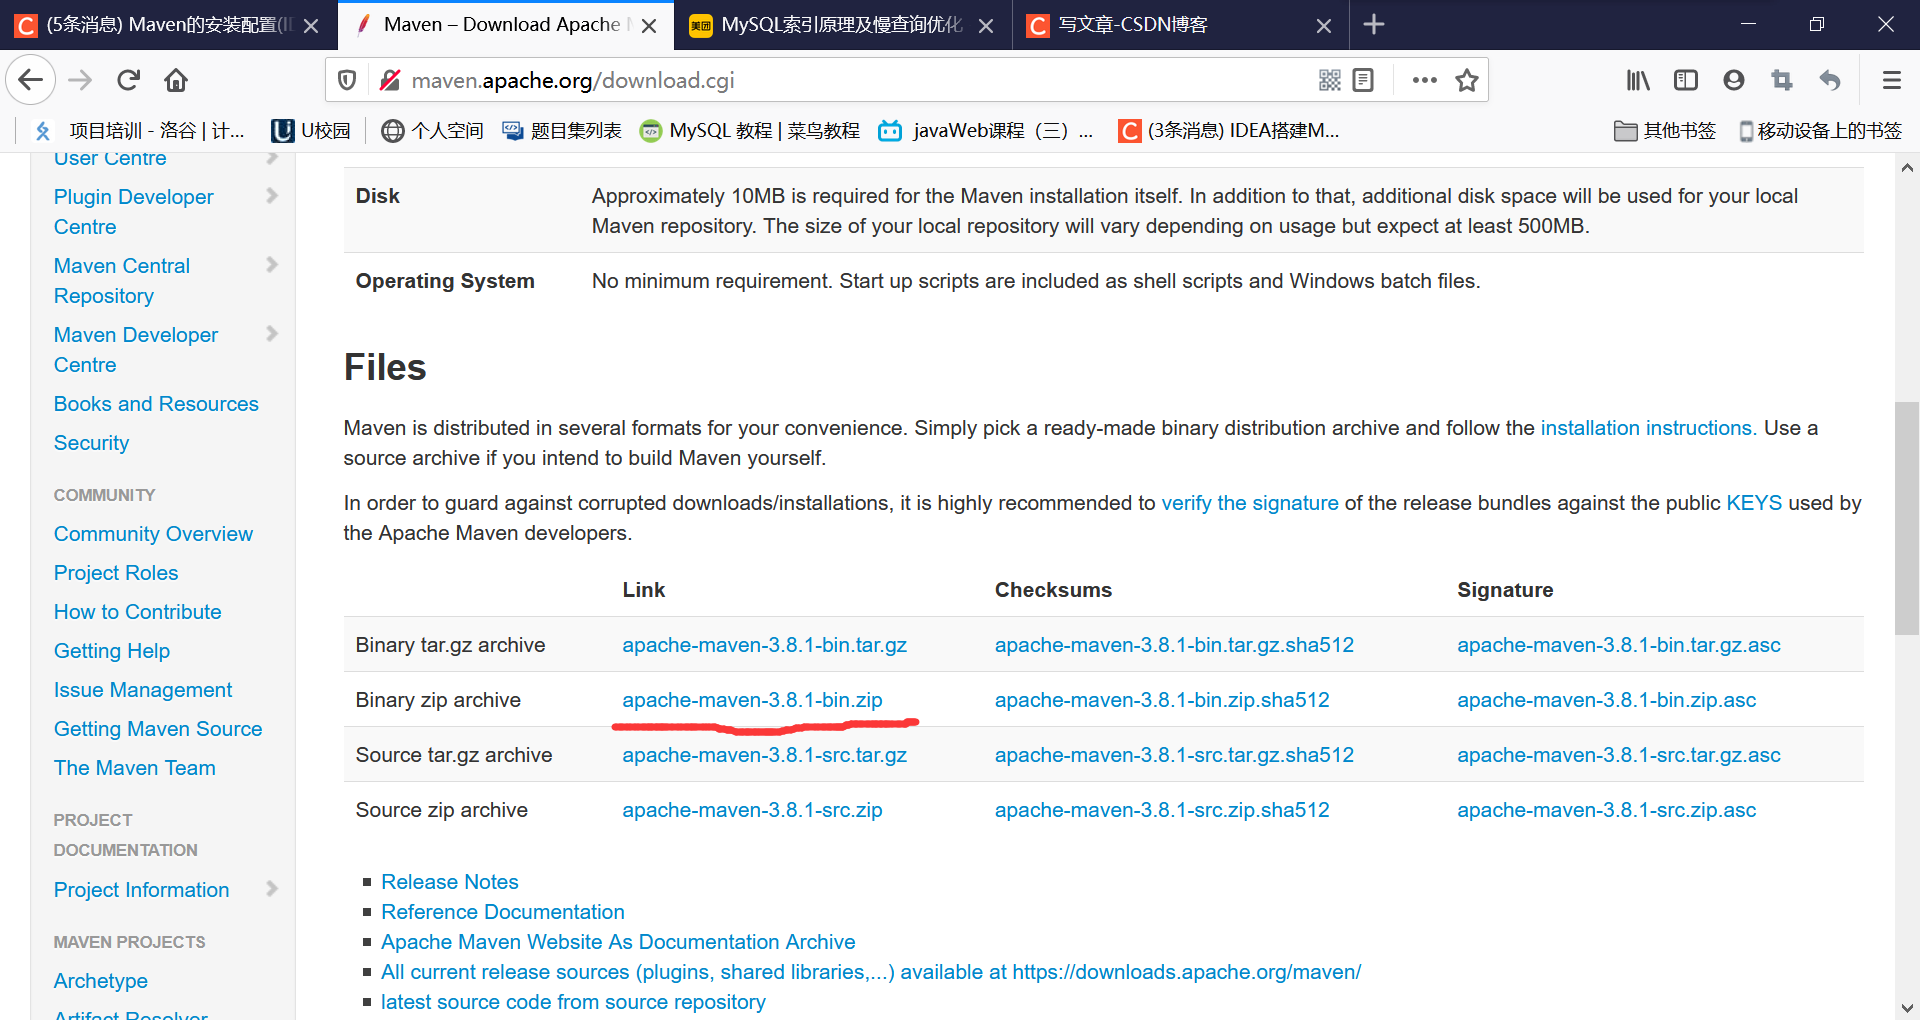
Task: Open the javaWeb课程 bookmark
Action: [985, 131]
